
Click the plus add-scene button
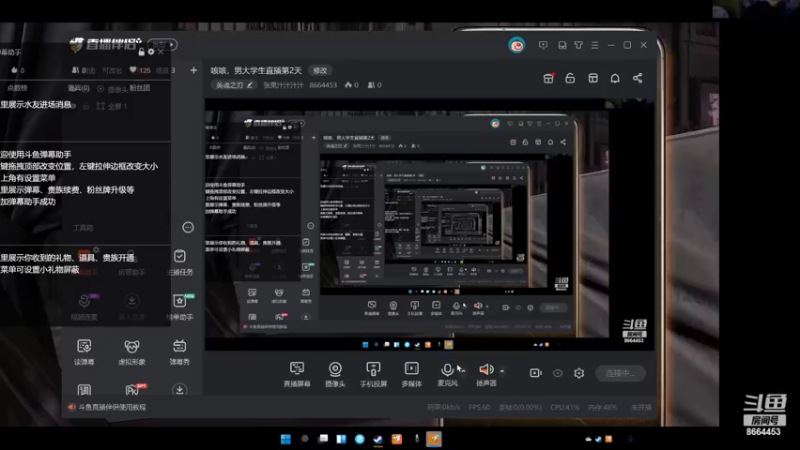tap(193, 70)
